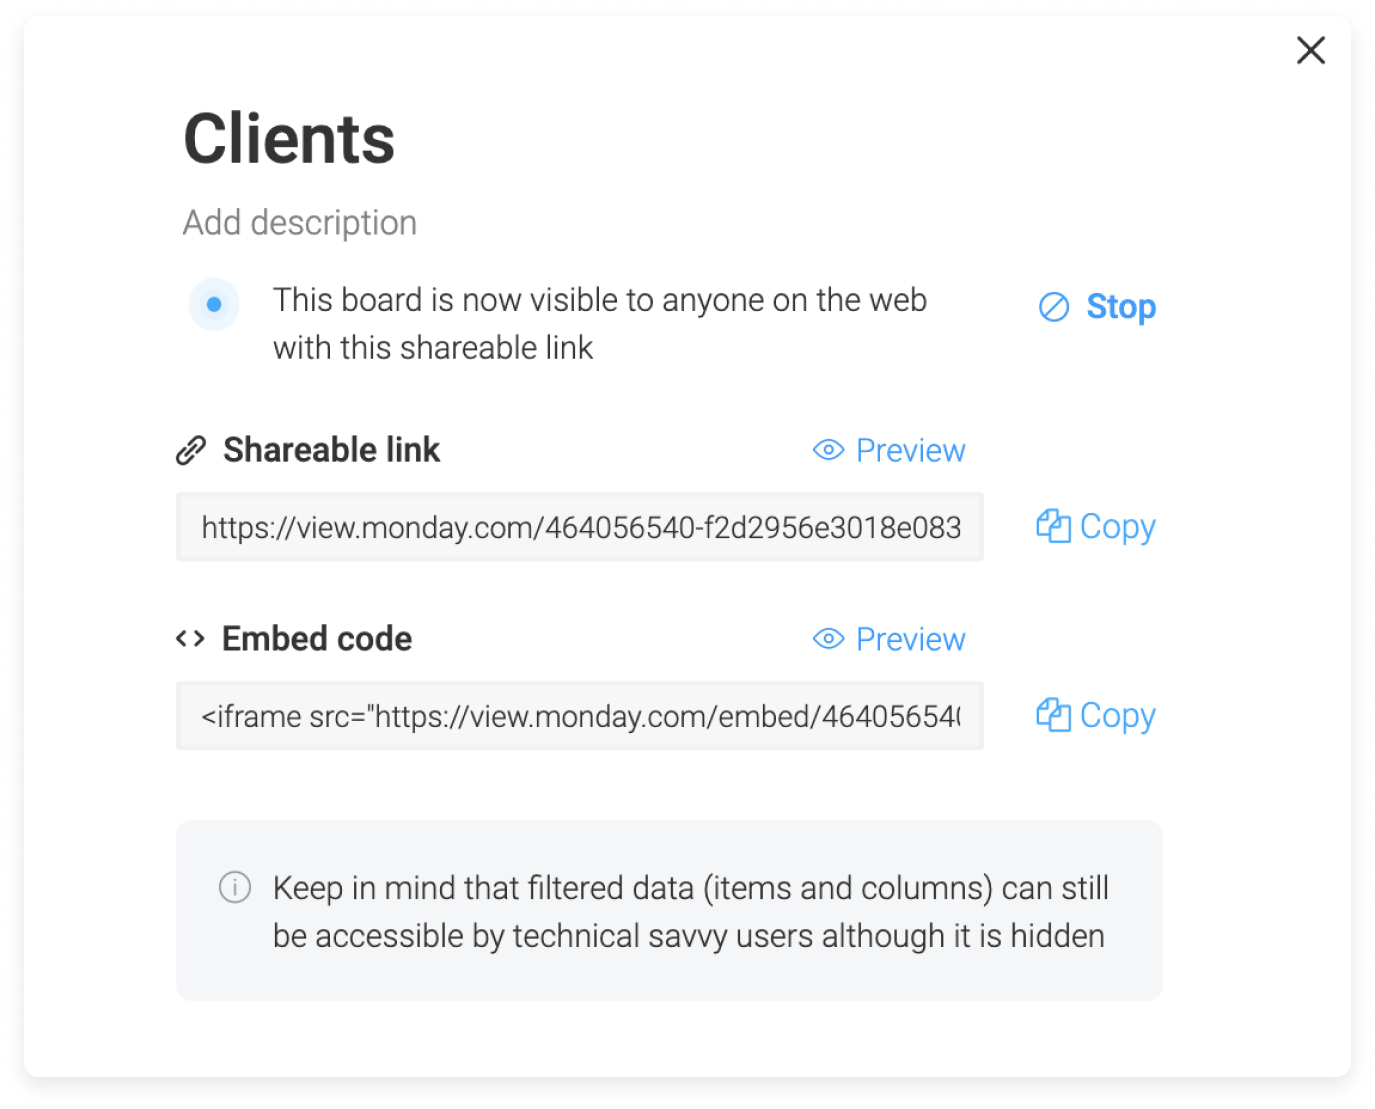This screenshot has height=1109, width=1375.
Task: Select the iframe embed code field
Action: (x=580, y=716)
